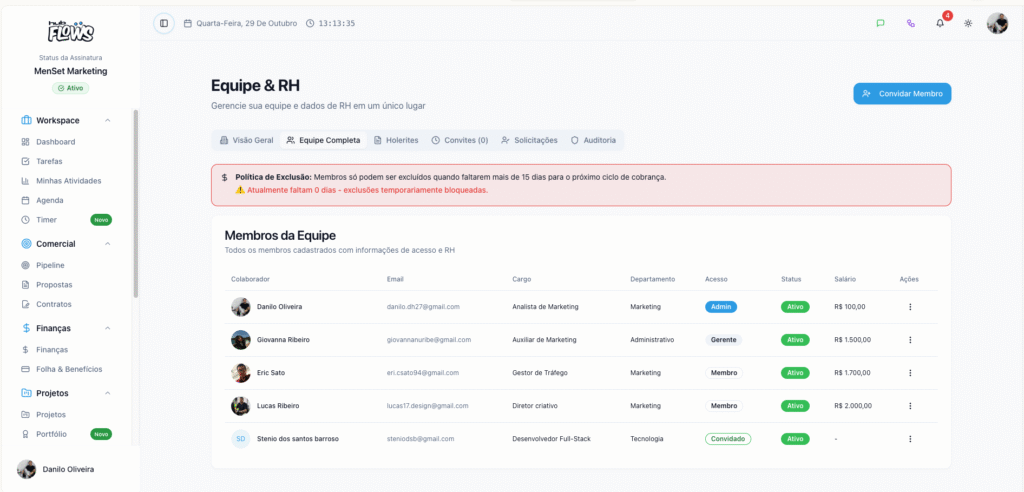Open user profile avatar in top bar
The image size is (1024, 492).
click(997, 24)
